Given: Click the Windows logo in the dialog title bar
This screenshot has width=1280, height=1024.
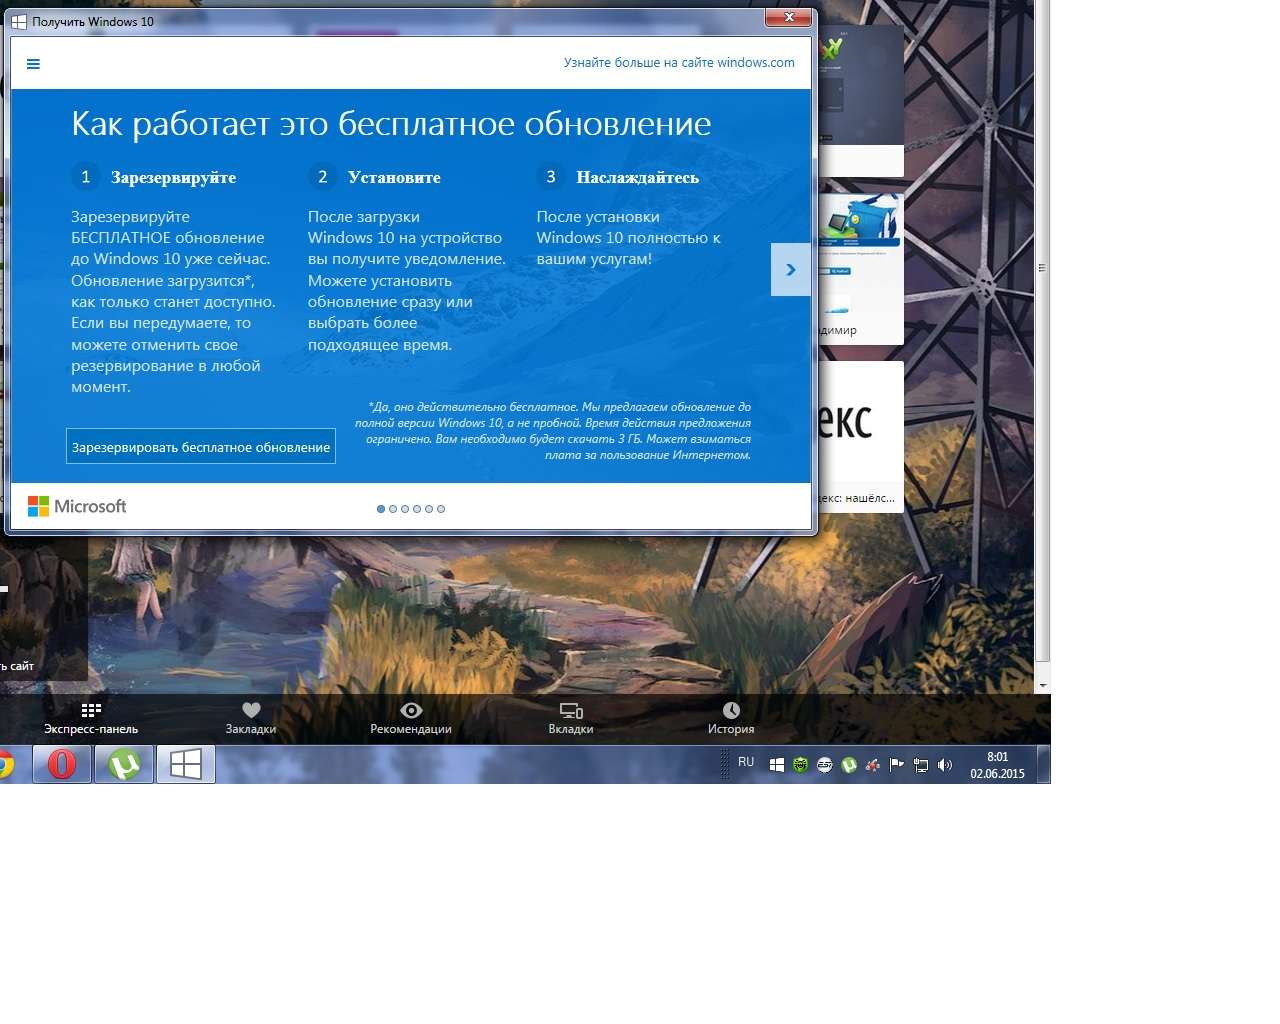Looking at the screenshot, I should [19, 21].
